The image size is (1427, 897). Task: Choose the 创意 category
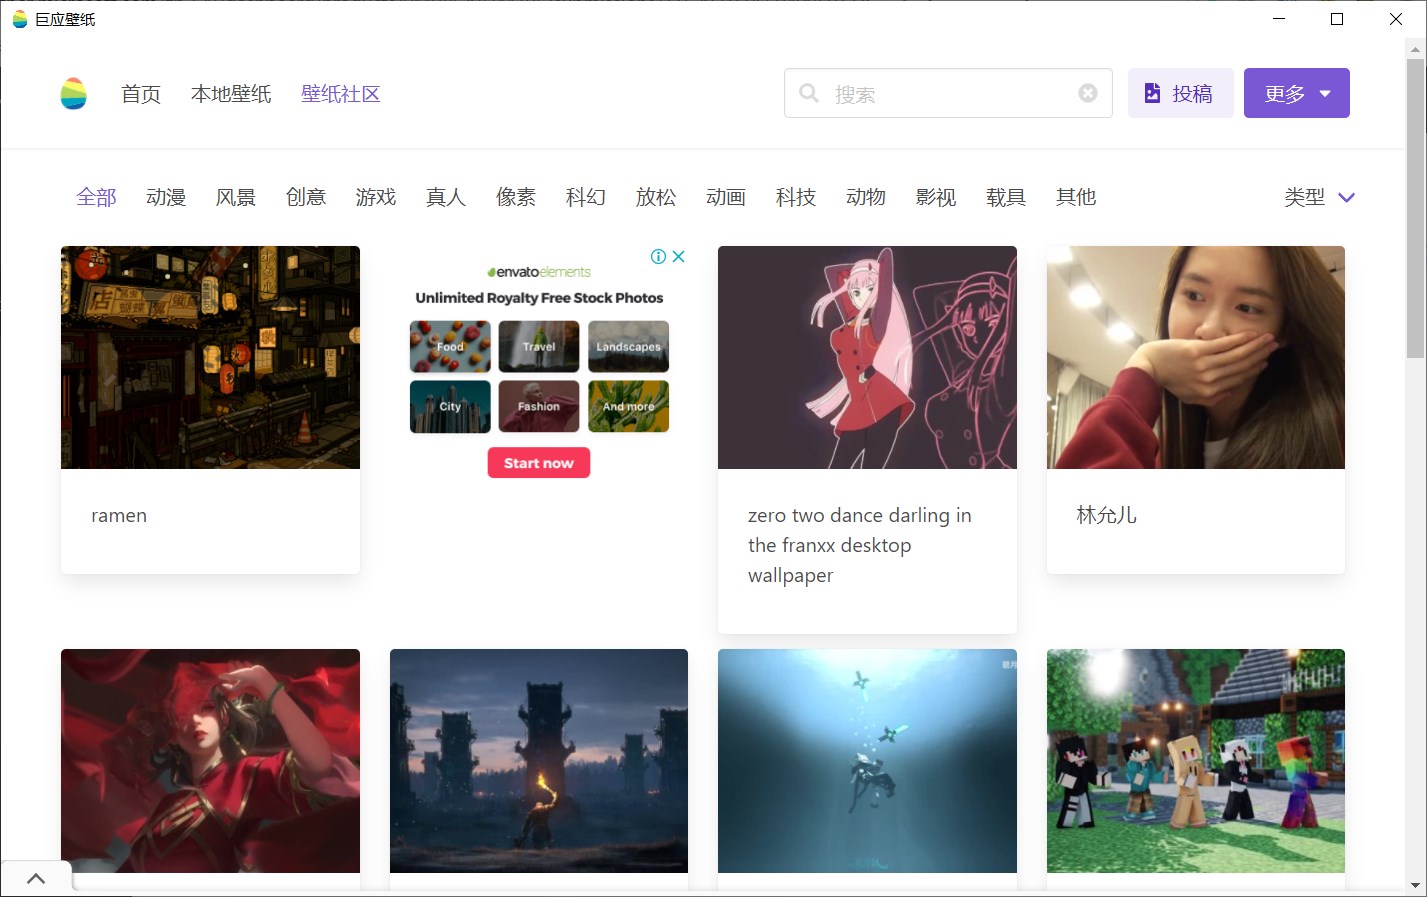coord(306,197)
